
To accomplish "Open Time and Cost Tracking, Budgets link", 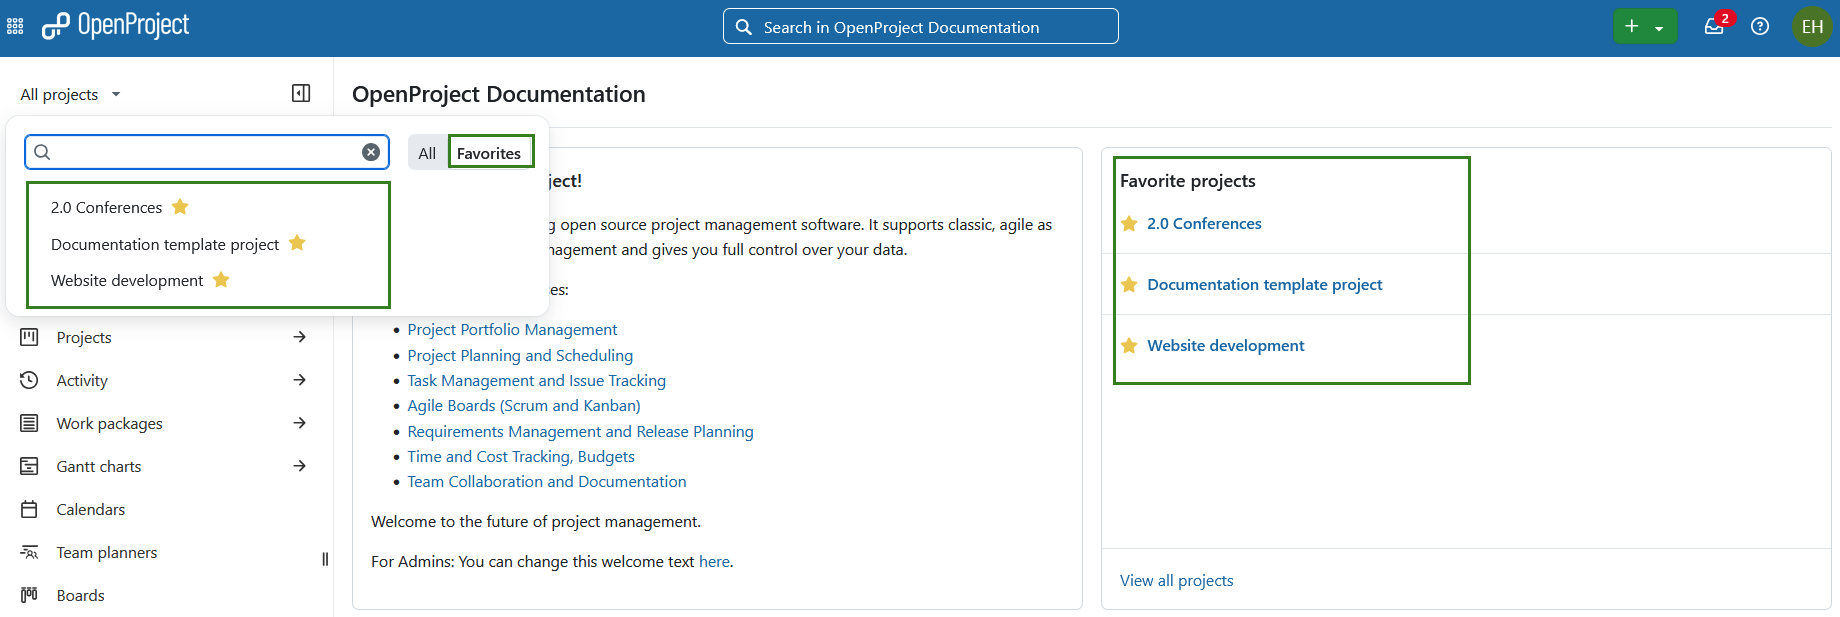I will click(521, 456).
